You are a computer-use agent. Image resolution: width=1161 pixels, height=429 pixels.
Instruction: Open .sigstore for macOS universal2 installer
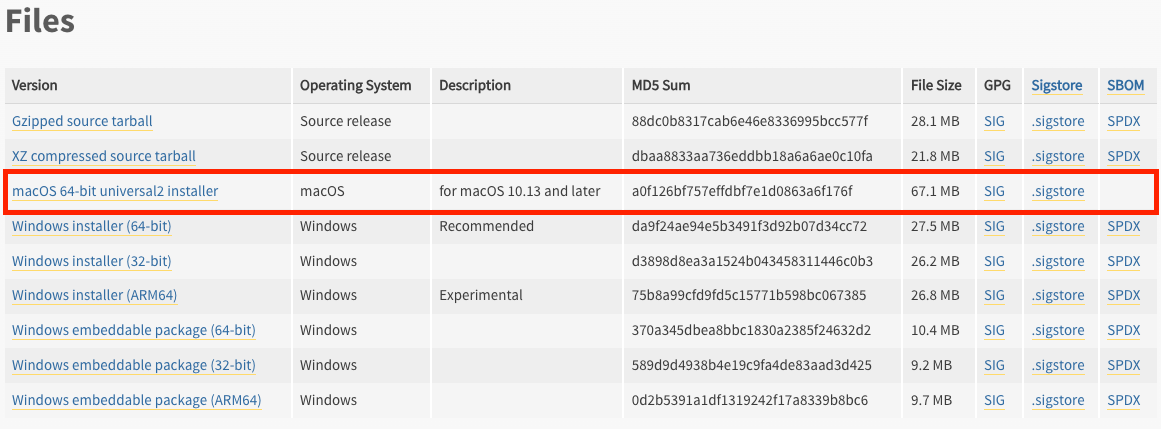(1058, 191)
